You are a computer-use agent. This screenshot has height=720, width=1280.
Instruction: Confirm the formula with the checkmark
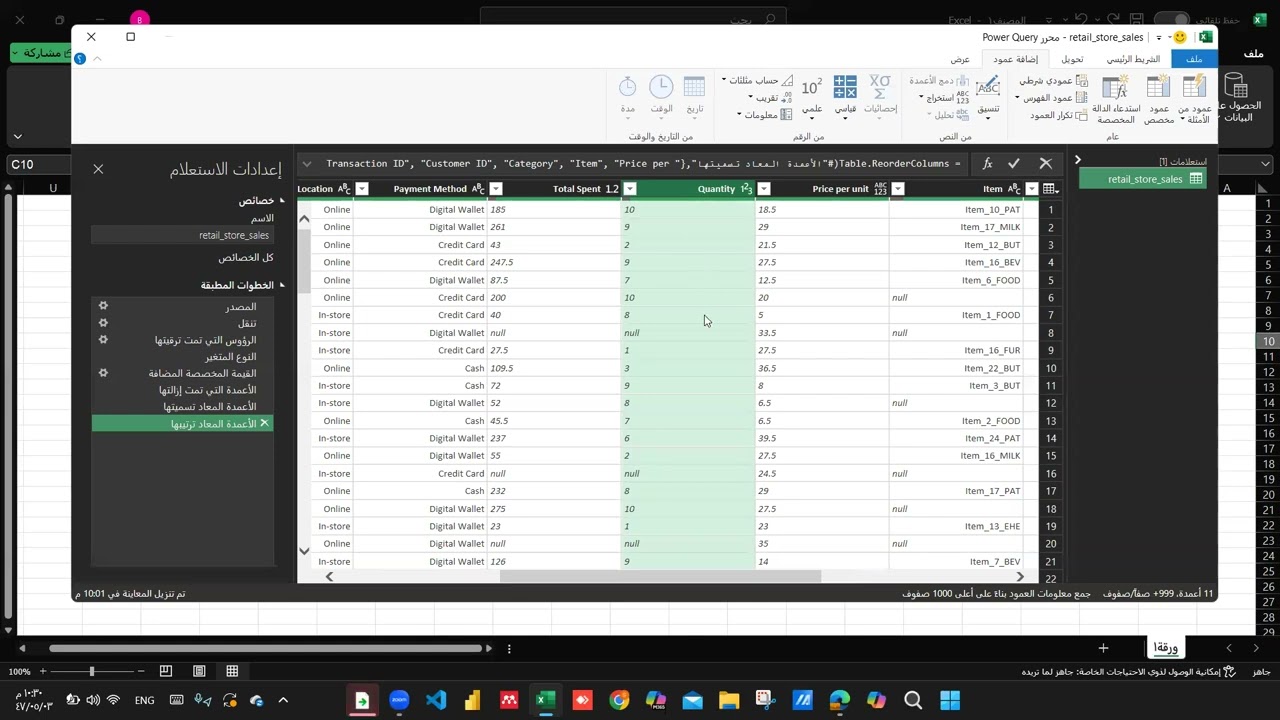coord(1014,163)
